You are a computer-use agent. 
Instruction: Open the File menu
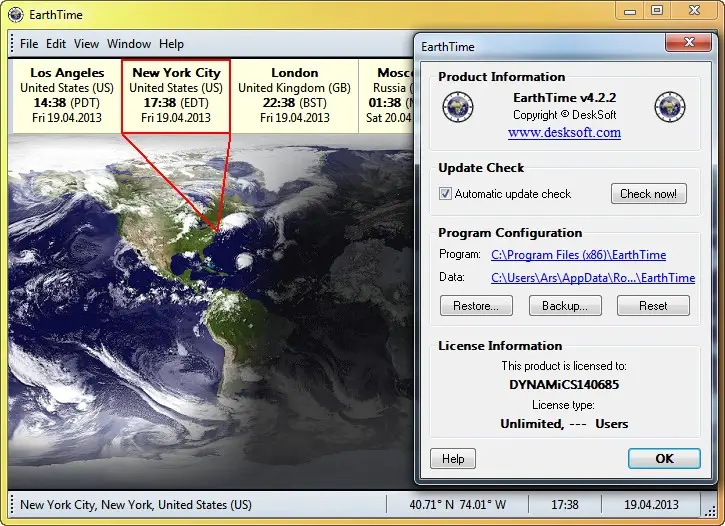(x=29, y=44)
